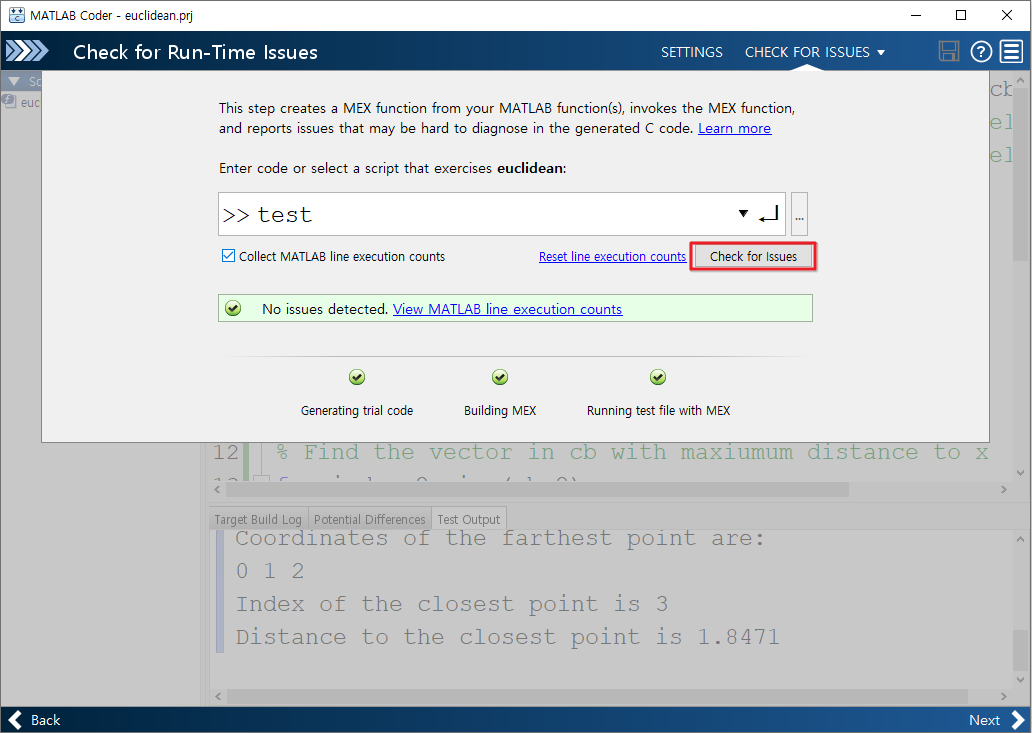The height and width of the screenshot is (733, 1032).
Task: Click the browse ellipsis button beside test field
Action: 799,214
